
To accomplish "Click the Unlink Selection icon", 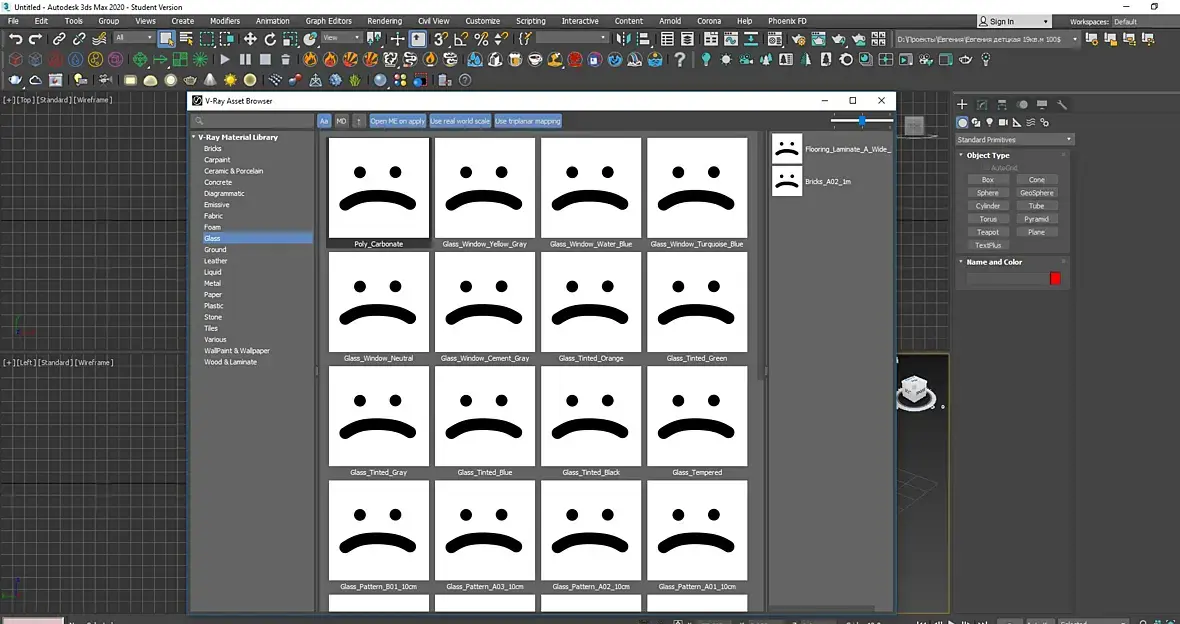I will pyautogui.click(x=79, y=38).
